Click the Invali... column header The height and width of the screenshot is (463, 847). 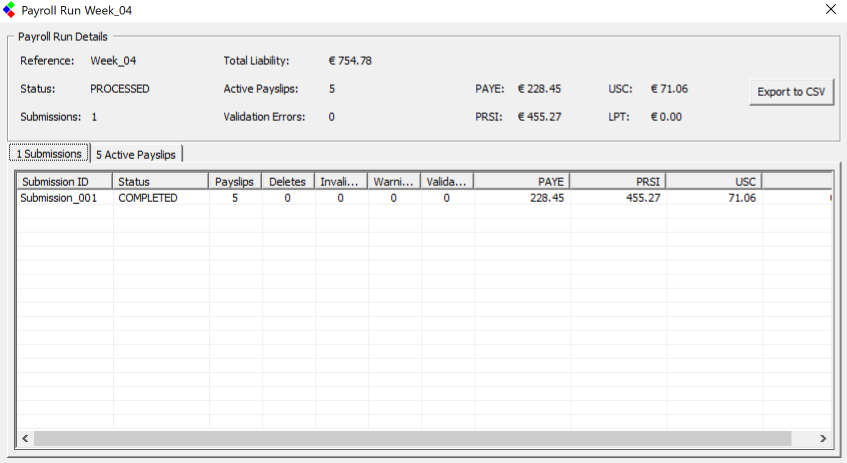click(341, 181)
